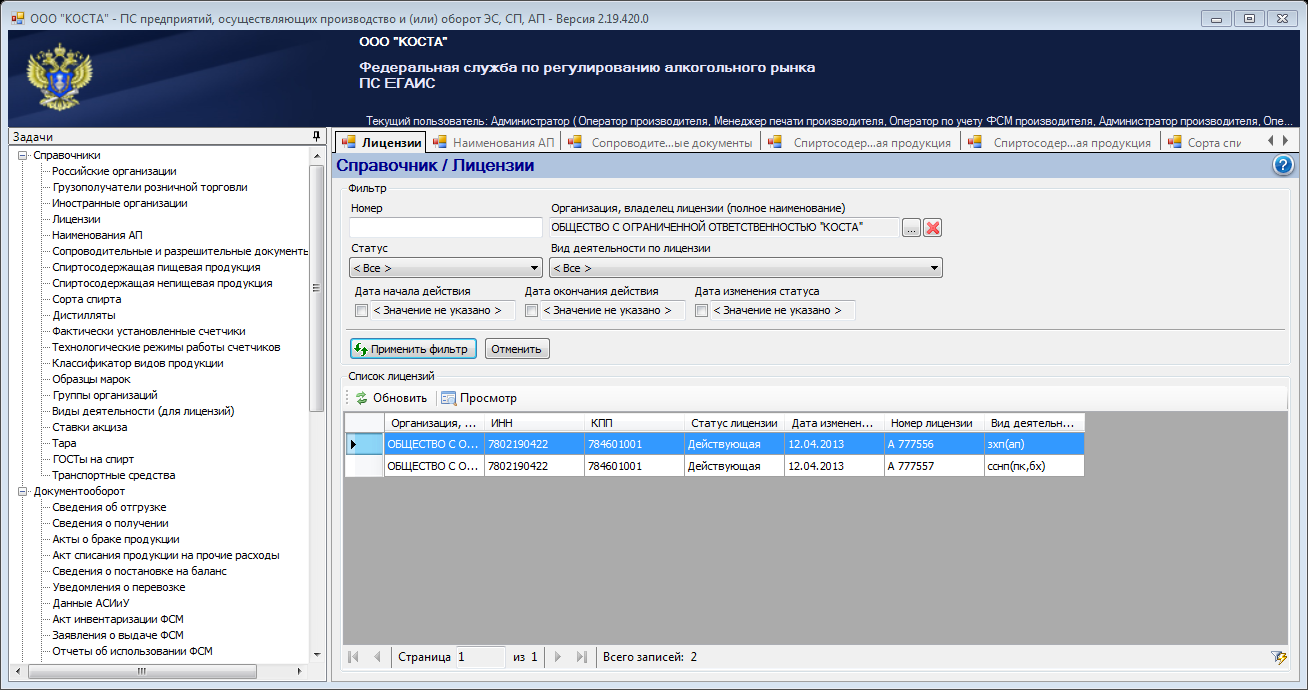The width and height of the screenshot is (1308, 690).
Task: Sort by ИНН column header
Action: [x=534, y=423]
